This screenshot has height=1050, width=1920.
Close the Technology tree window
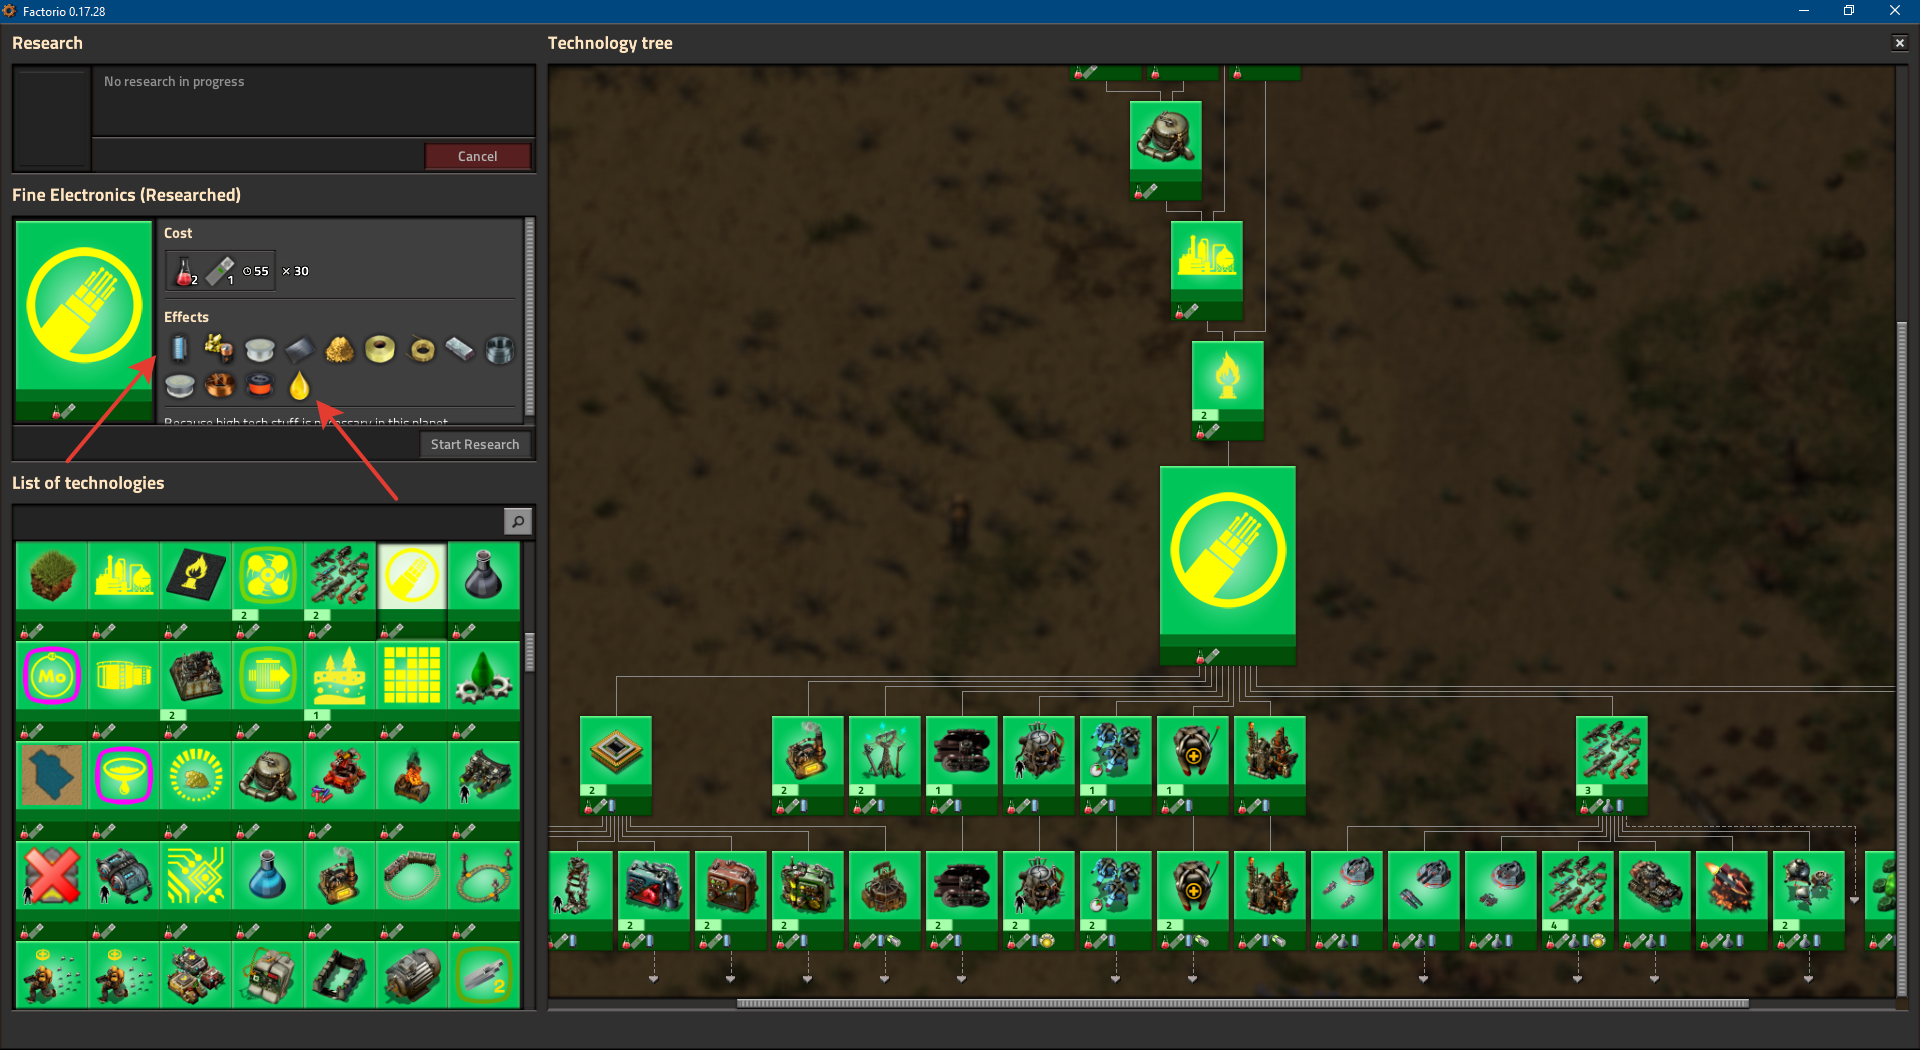pos(1900,43)
